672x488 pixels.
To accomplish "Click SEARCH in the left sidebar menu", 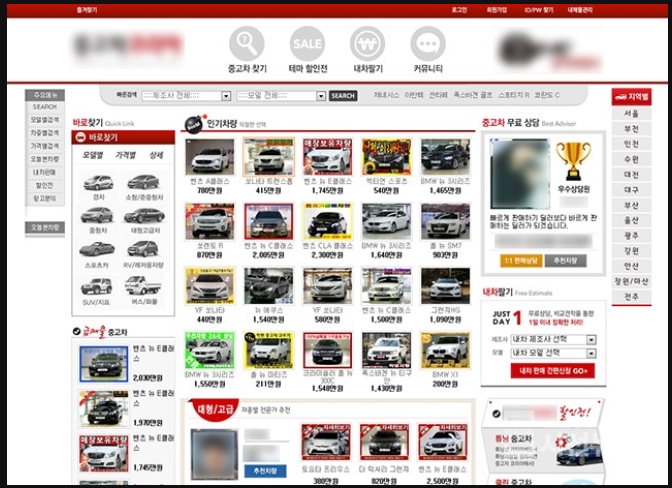I will point(45,107).
